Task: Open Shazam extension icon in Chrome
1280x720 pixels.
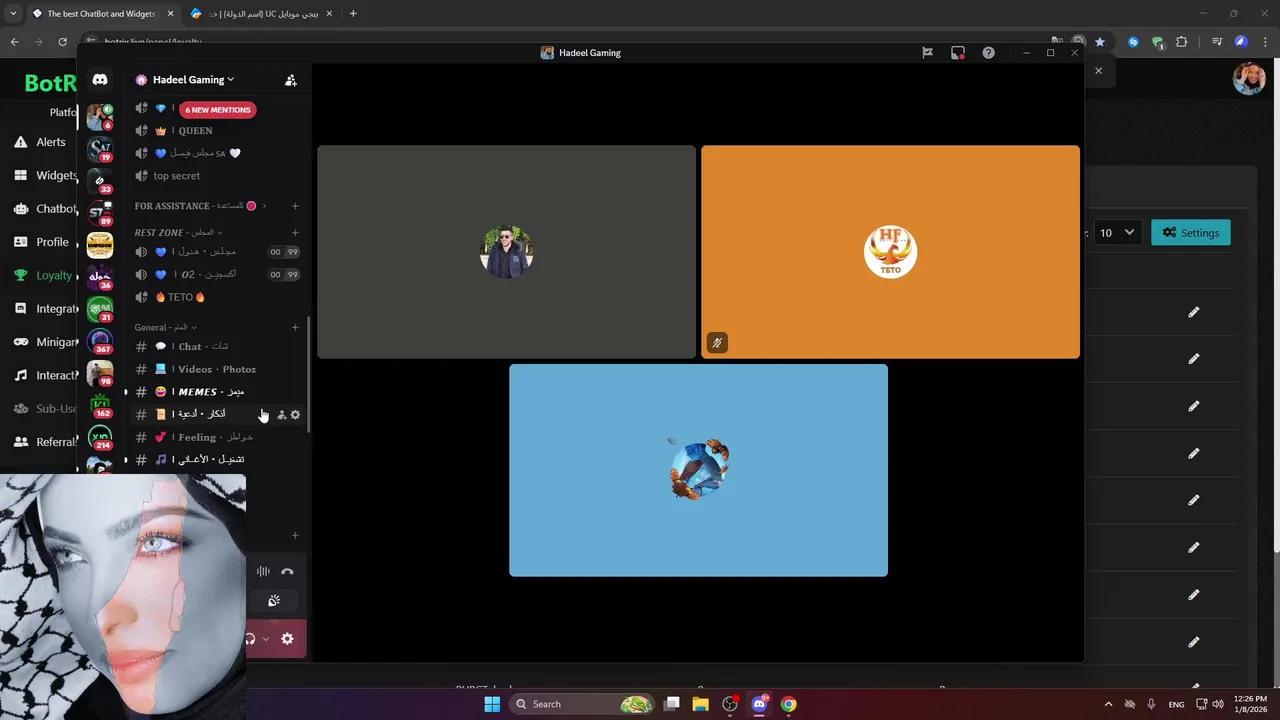Action: tap(1133, 42)
